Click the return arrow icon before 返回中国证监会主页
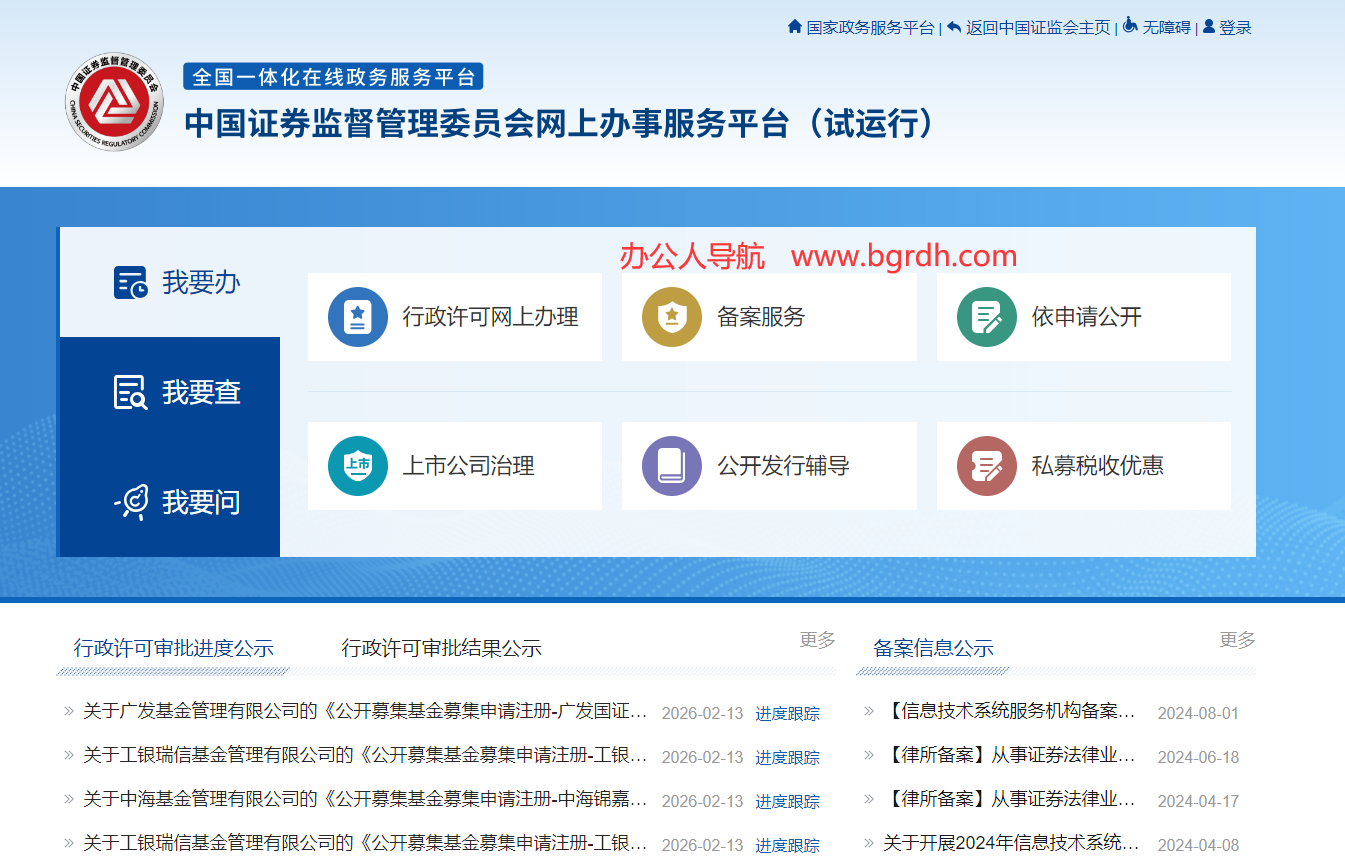The height and width of the screenshot is (865, 1345). [954, 27]
